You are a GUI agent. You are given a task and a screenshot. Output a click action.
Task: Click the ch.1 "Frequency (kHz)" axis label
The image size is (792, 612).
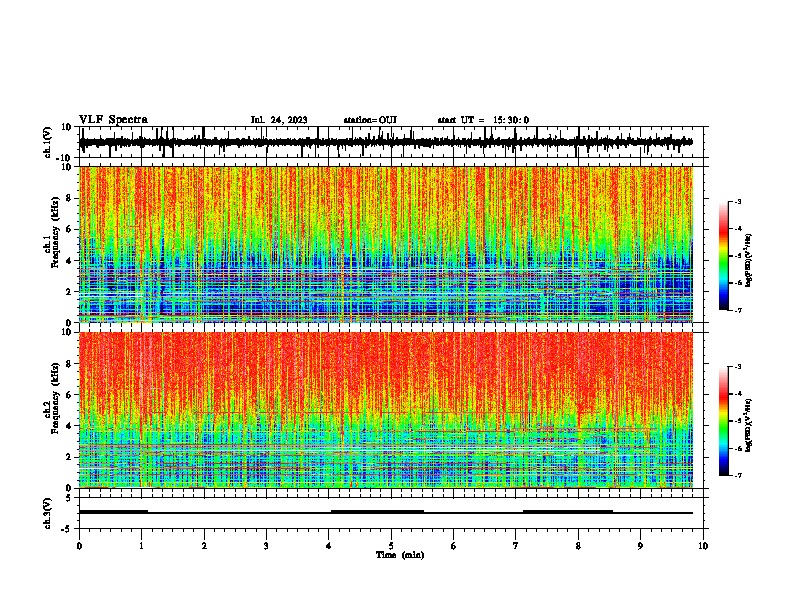click(55, 234)
